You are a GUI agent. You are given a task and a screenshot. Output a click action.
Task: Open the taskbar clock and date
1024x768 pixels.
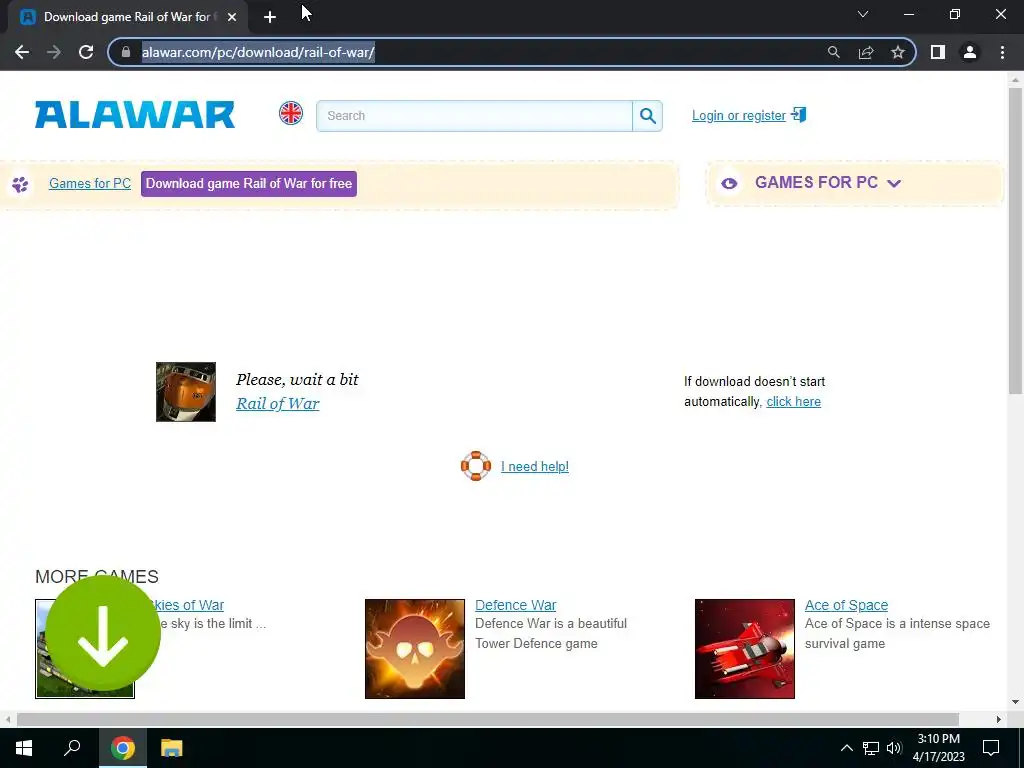pyautogui.click(x=938, y=748)
